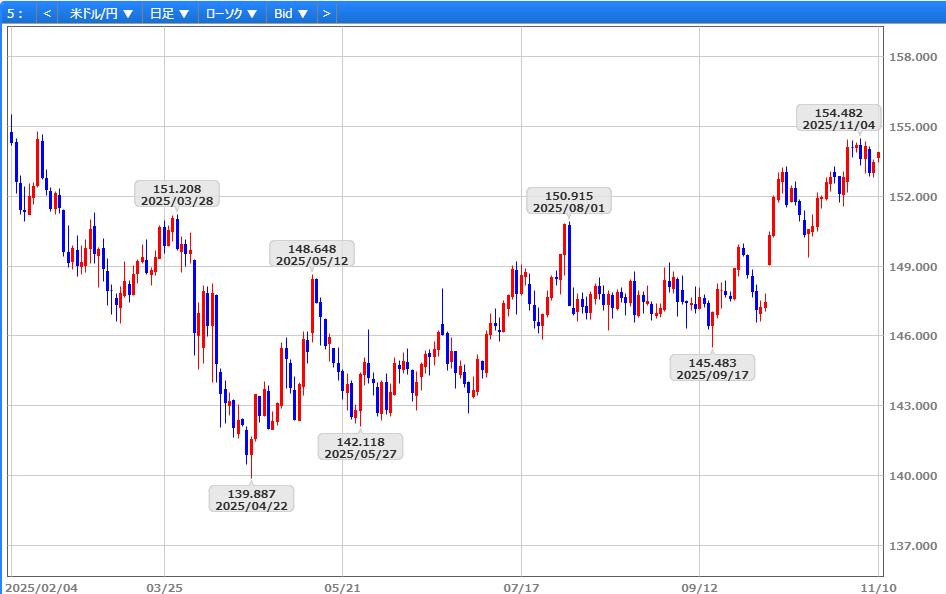Open the 米ドル/円 currency pair dropdown

(x=101, y=13)
